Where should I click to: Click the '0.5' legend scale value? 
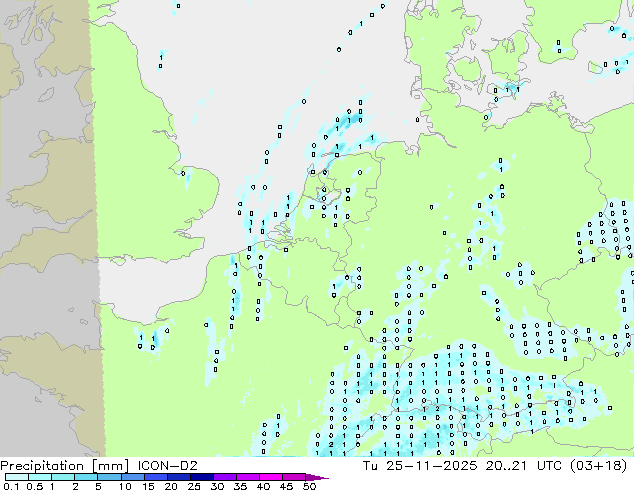[35, 486]
